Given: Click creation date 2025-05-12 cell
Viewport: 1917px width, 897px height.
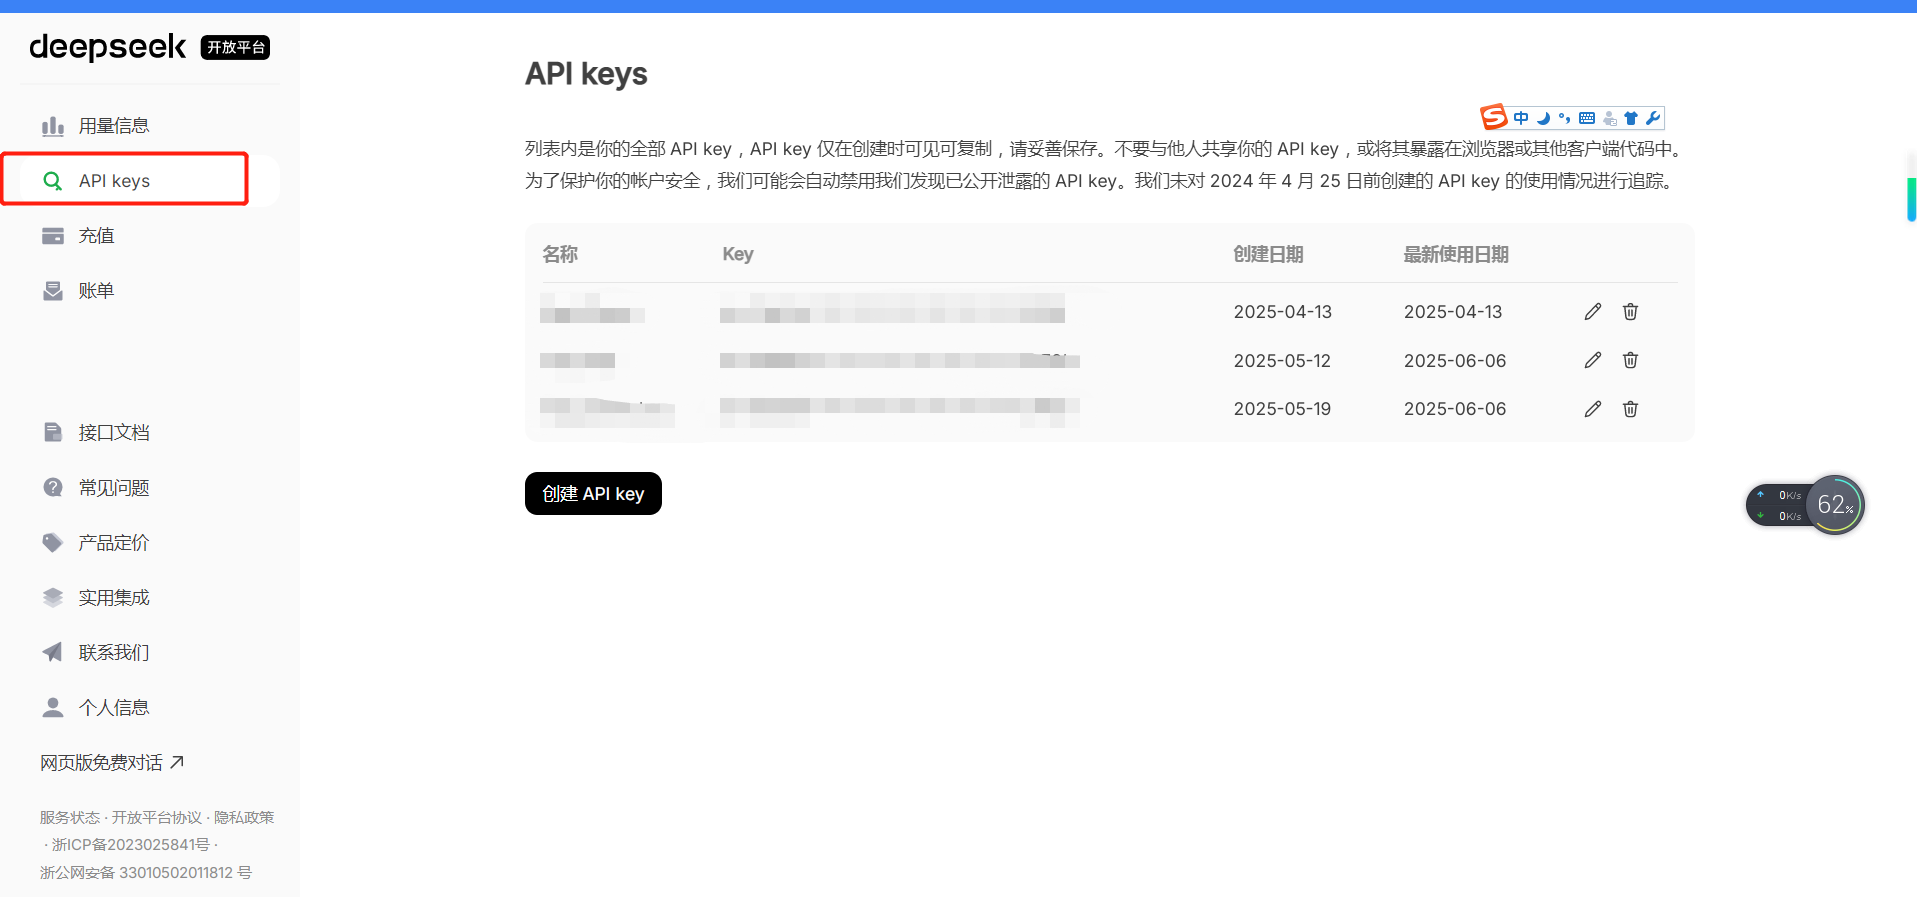Looking at the screenshot, I should pos(1282,361).
